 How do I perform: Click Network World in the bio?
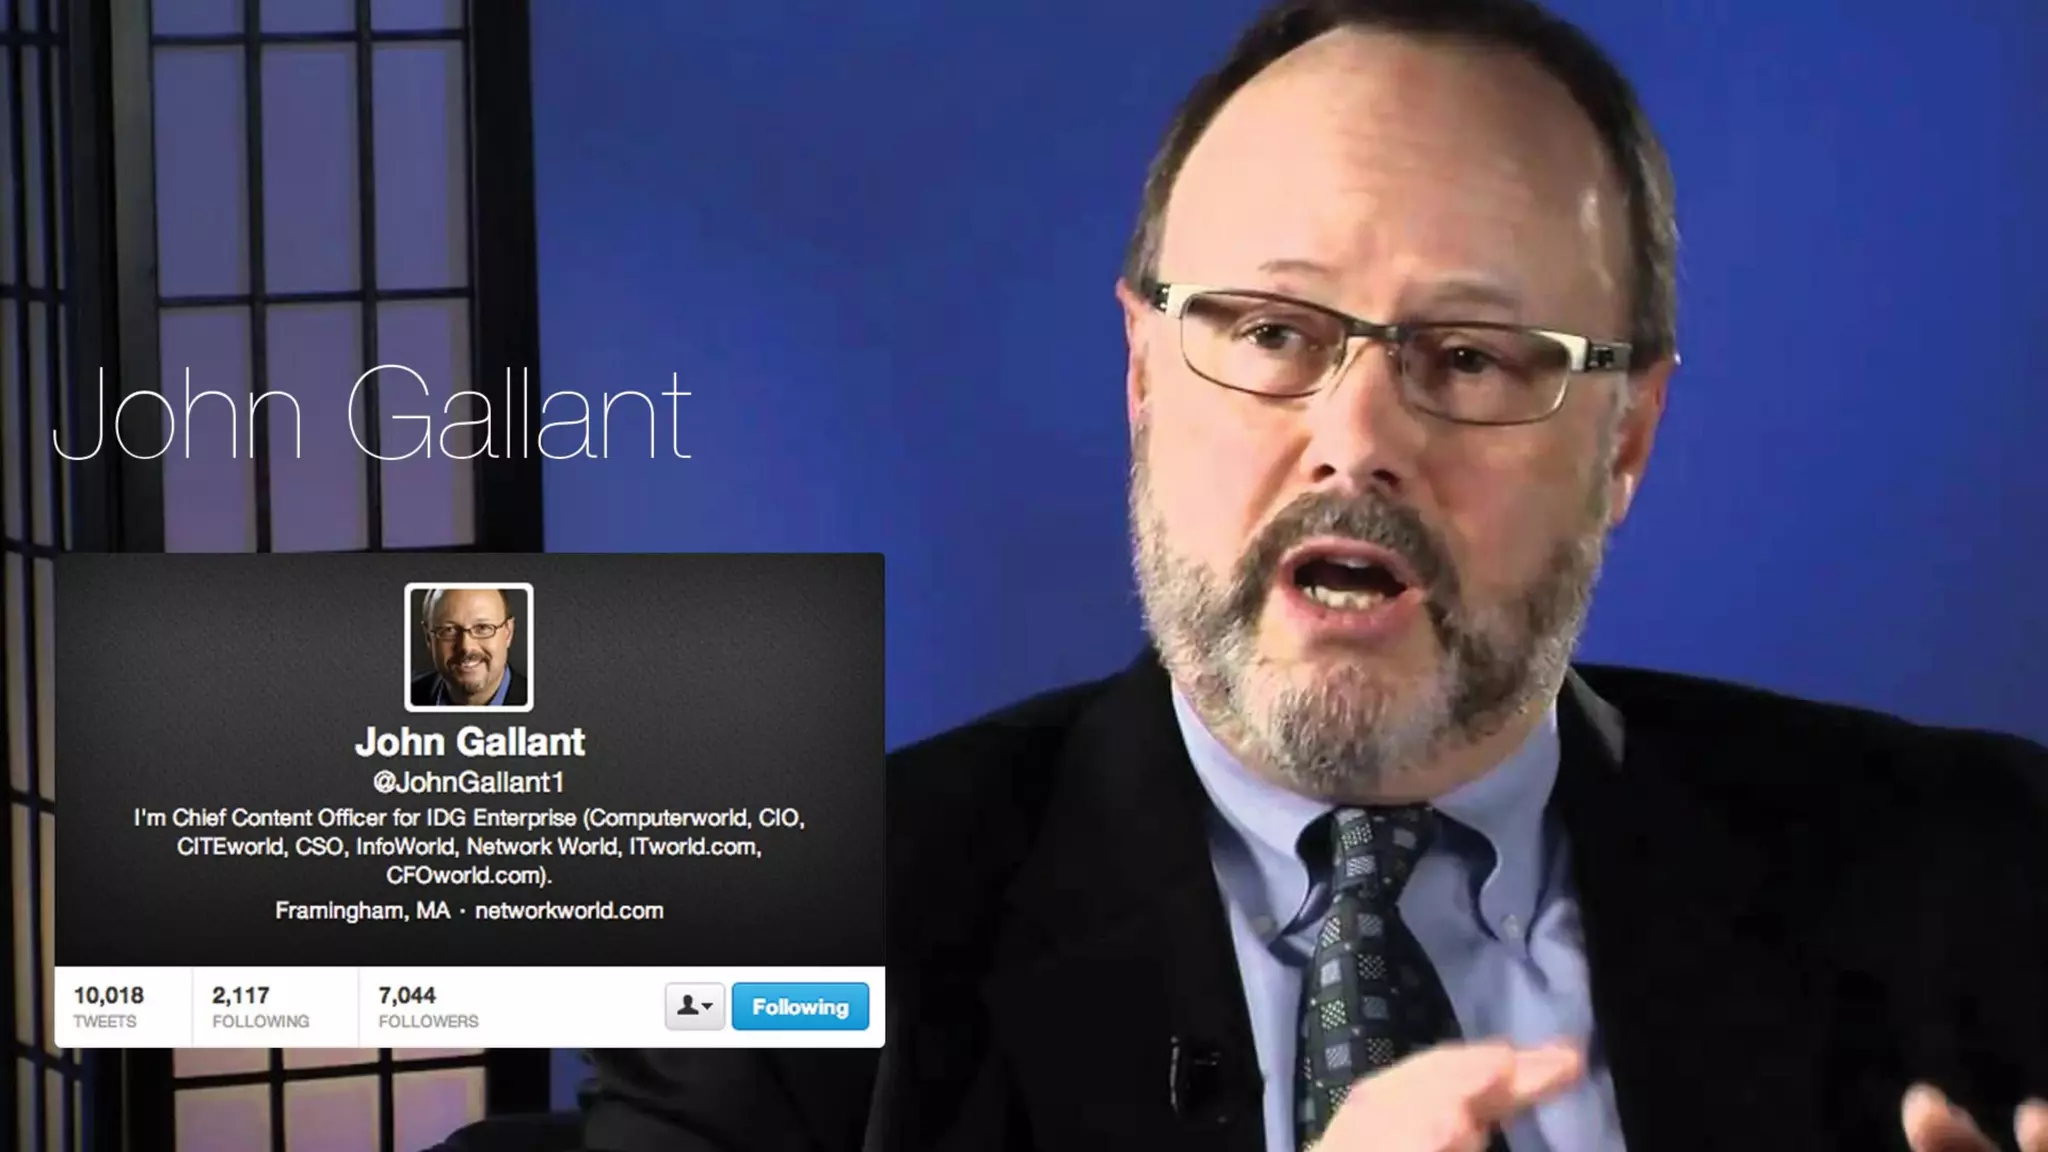[x=542, y=847]
